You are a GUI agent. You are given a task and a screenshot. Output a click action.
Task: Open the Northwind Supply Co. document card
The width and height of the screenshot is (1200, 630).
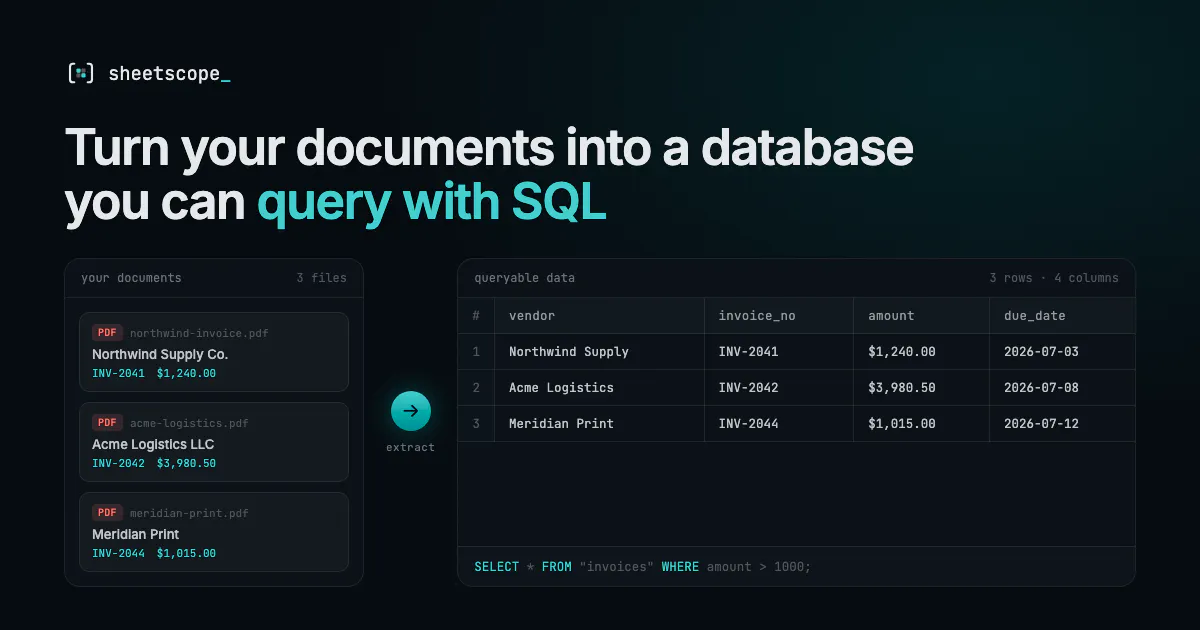tap(214, 352)
